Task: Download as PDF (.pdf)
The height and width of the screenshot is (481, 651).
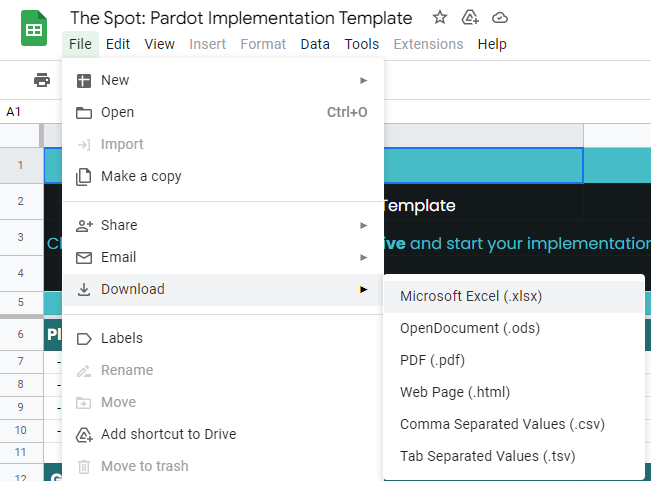Action: (x=432, y=360)
